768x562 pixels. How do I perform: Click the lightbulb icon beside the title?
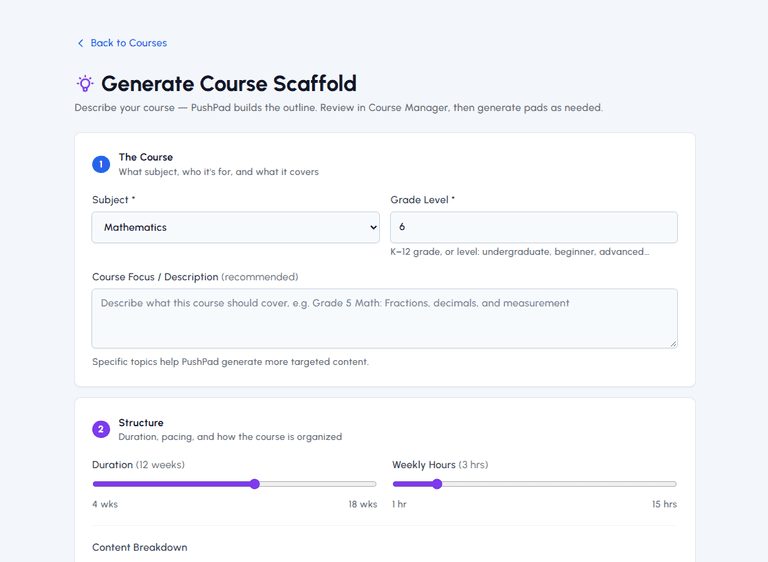(x=85, y=83)
